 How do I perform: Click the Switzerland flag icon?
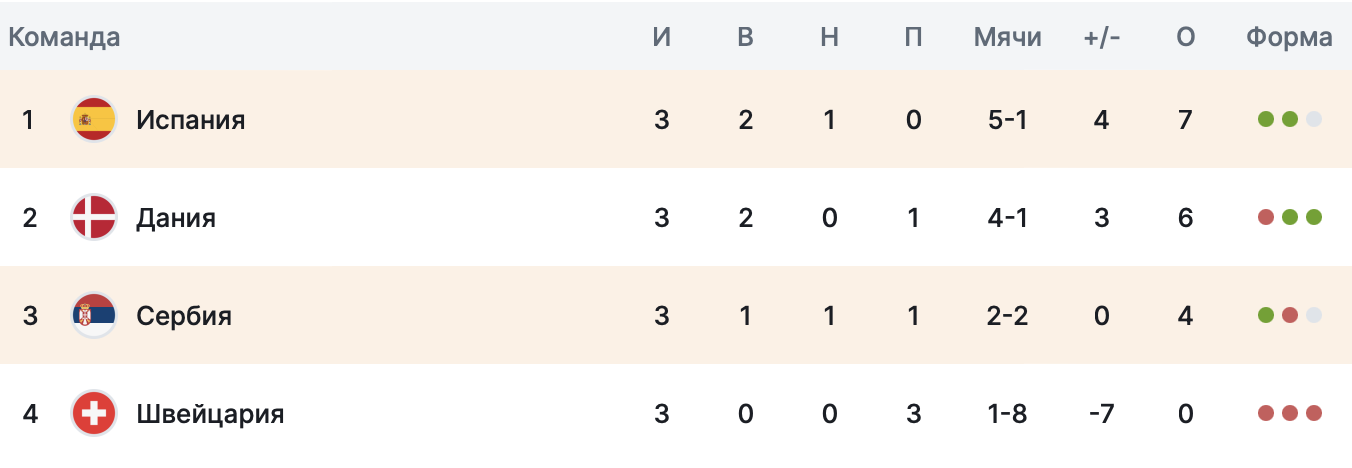(x=95, y=414)
